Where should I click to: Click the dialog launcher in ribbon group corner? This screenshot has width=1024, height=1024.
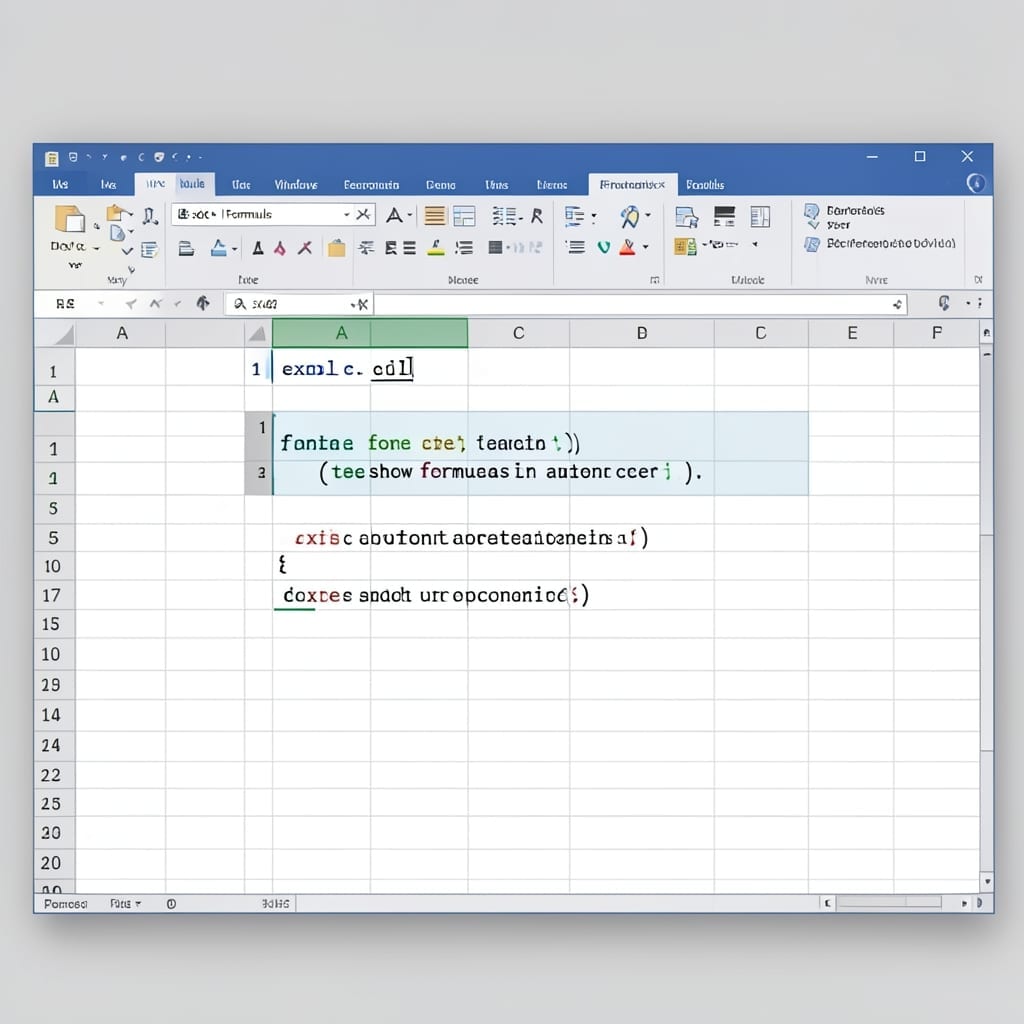pos(654,280)
